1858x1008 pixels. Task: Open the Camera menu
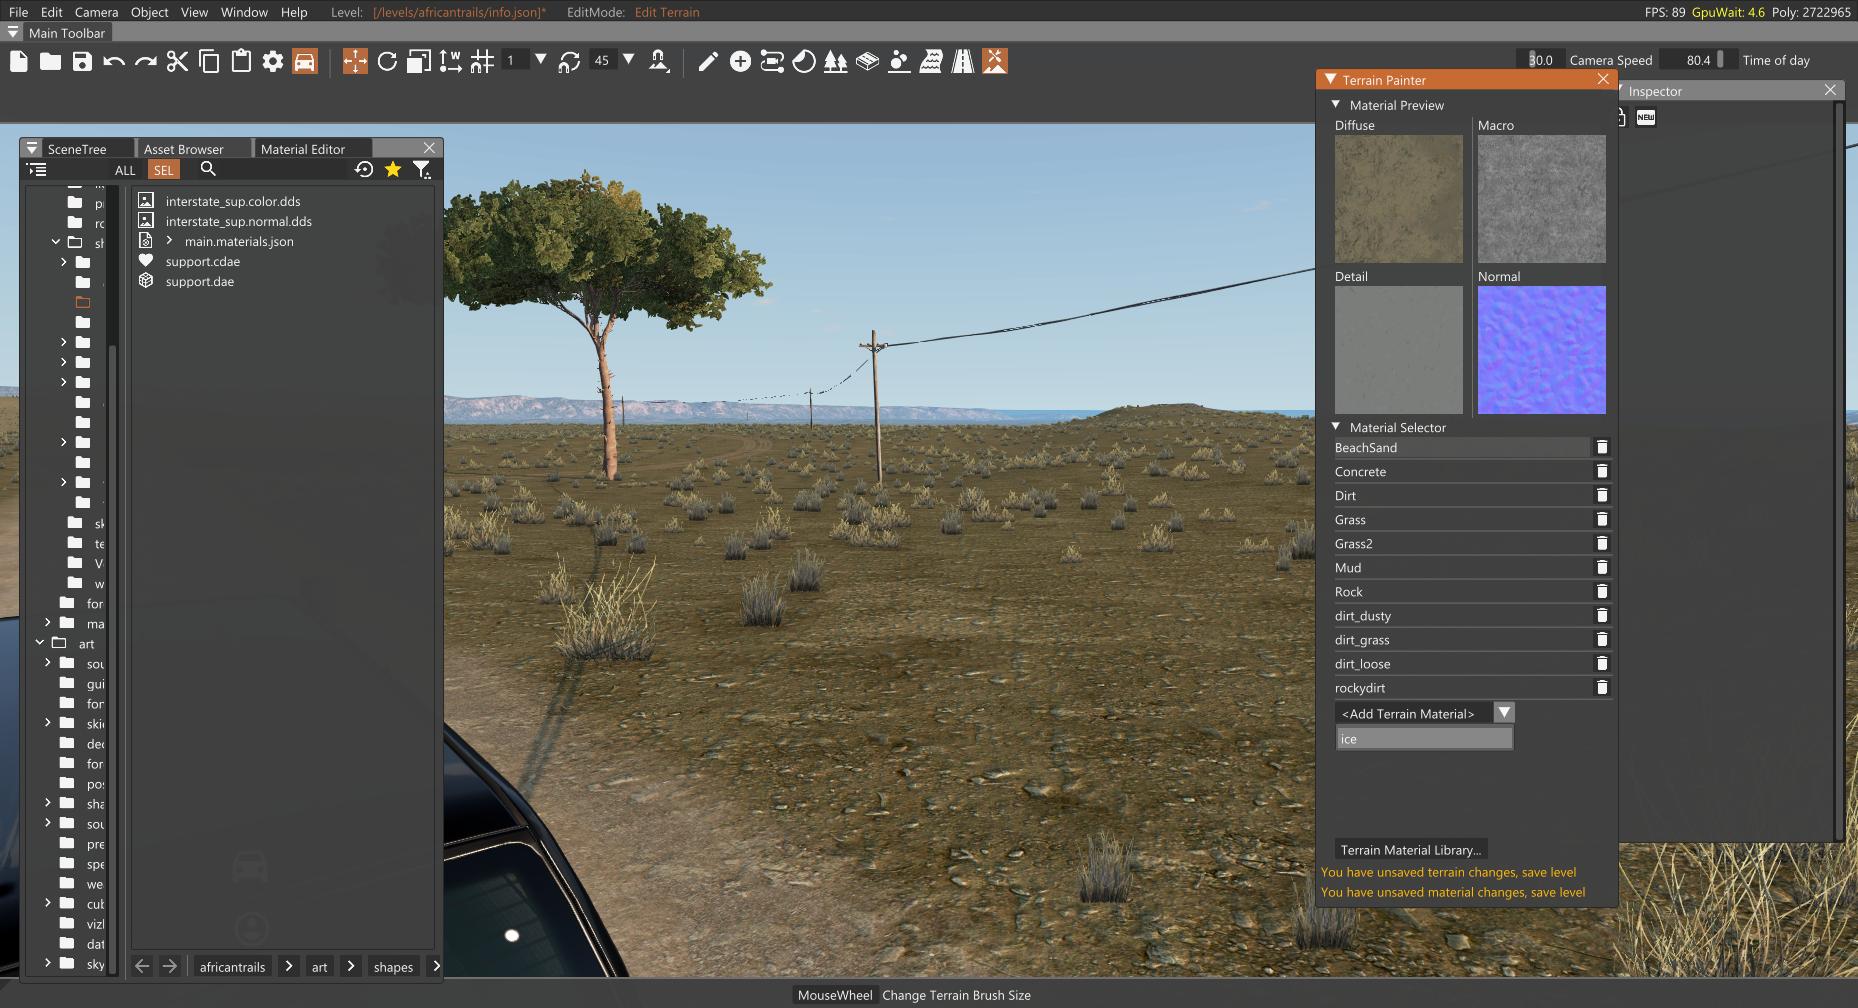(x=96, y=12)
